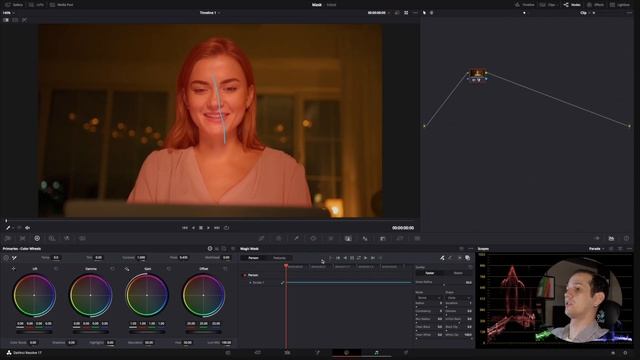Open the Blur palette
This screenshot has width=640, height=360.
(365, 238)
